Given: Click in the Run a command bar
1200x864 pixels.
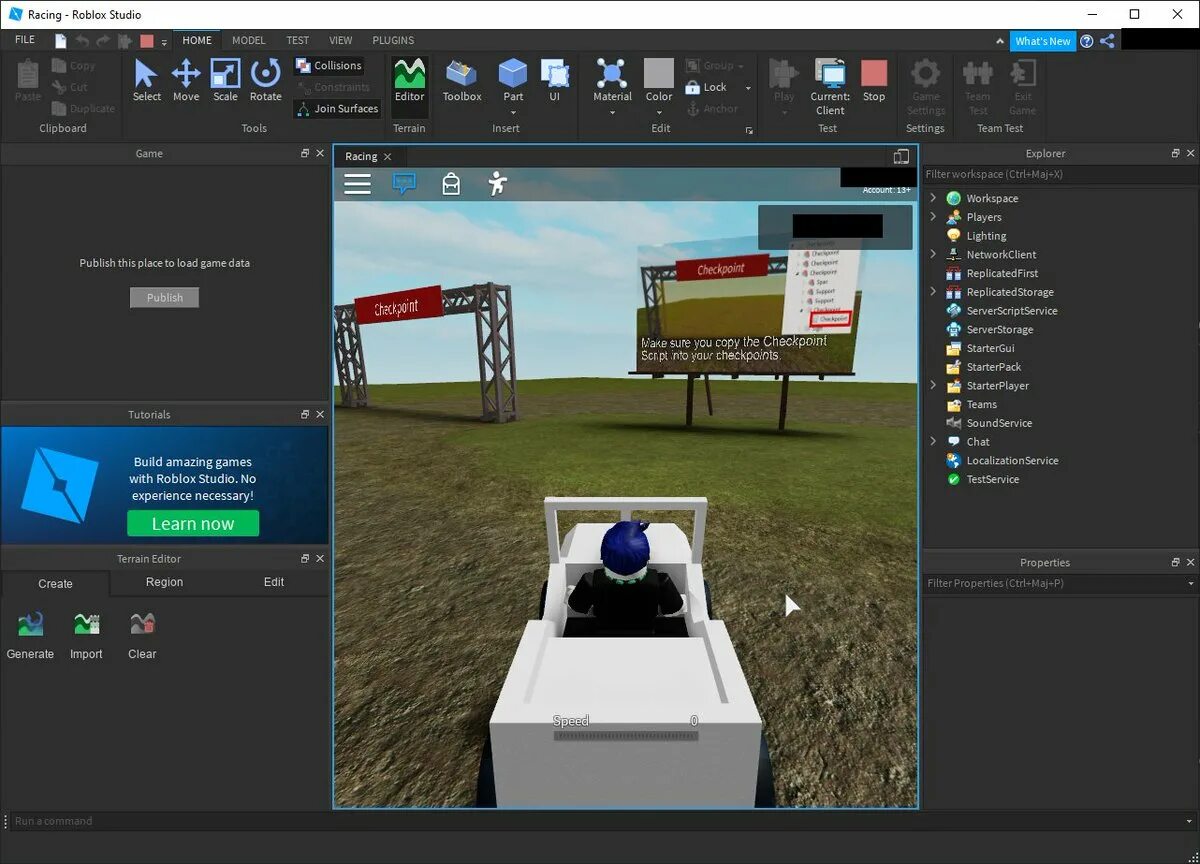Looking at the screenshot, I should point(600,821).
